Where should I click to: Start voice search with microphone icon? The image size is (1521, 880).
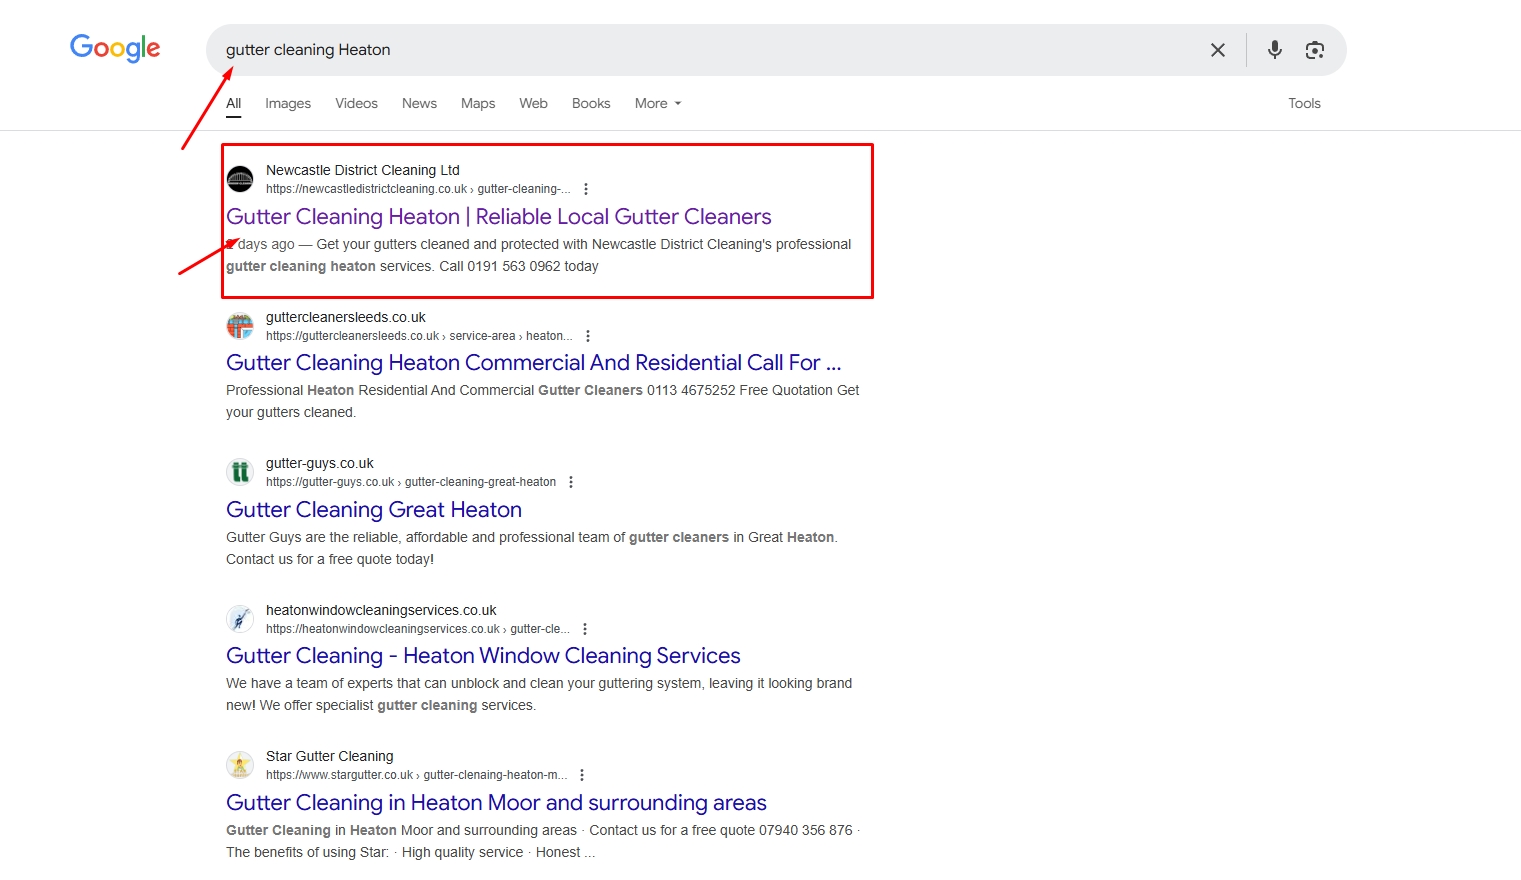1274,50
